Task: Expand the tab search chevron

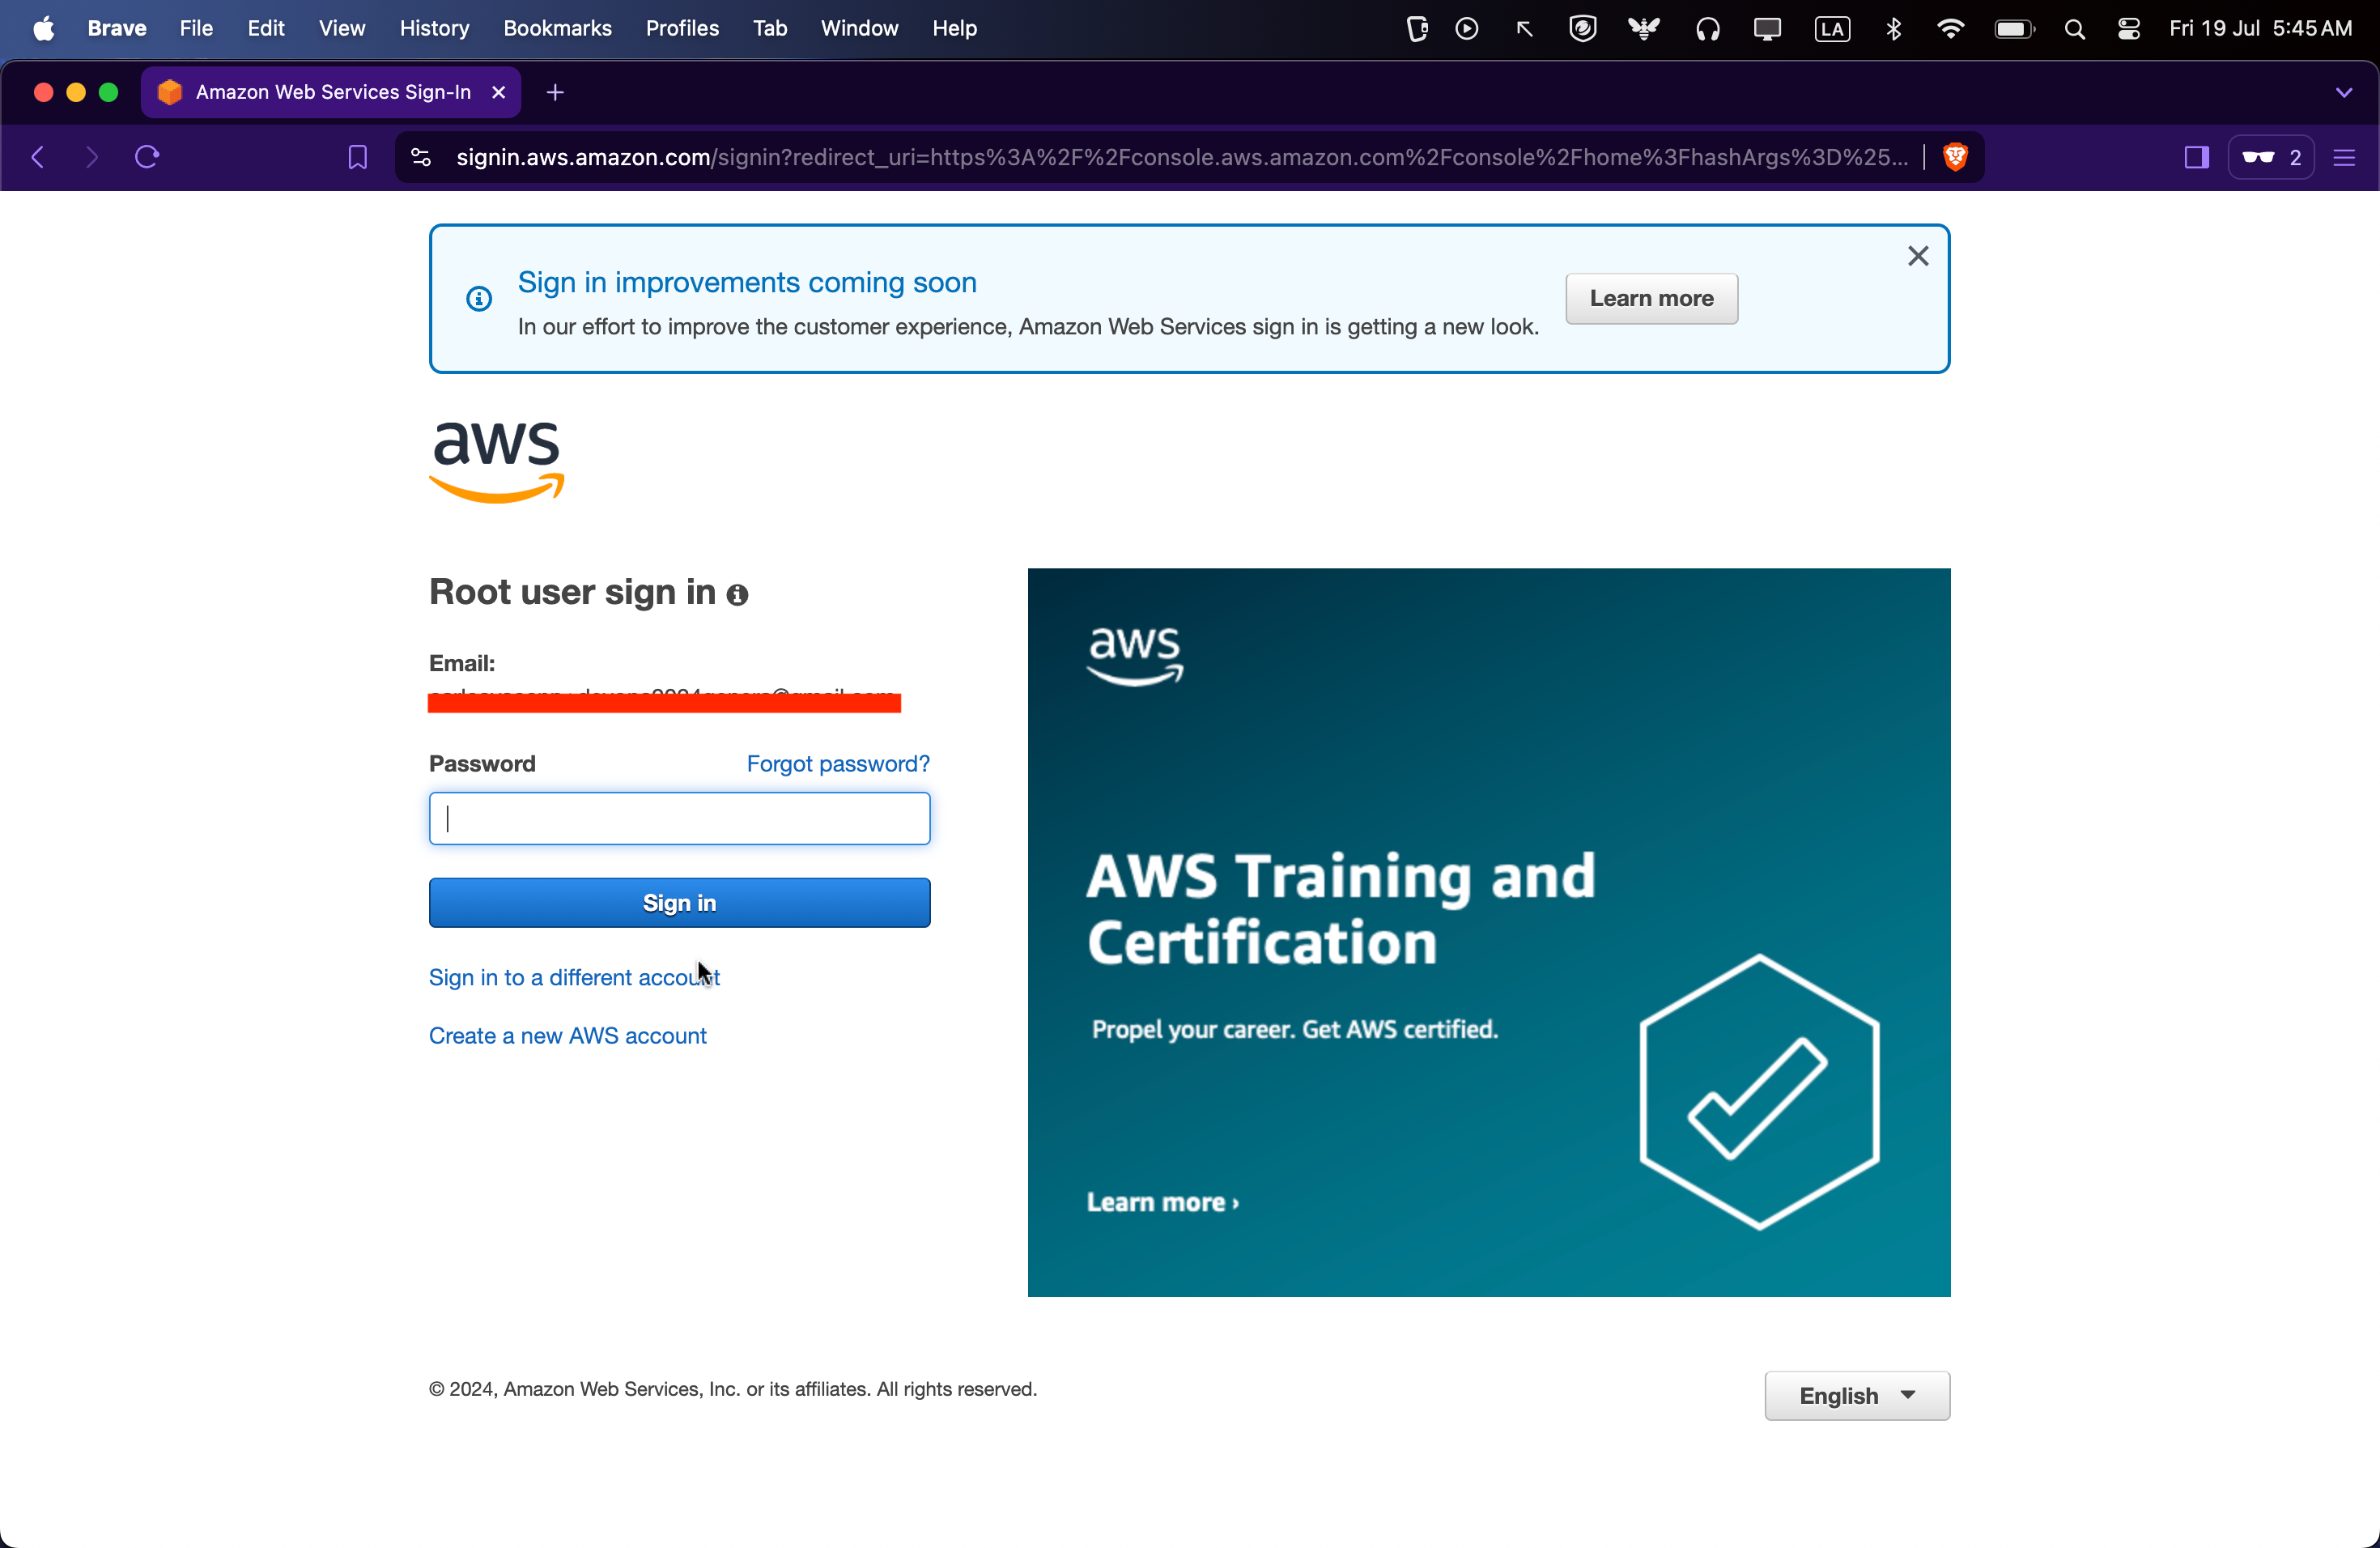Action: (x=2343, y=92)
